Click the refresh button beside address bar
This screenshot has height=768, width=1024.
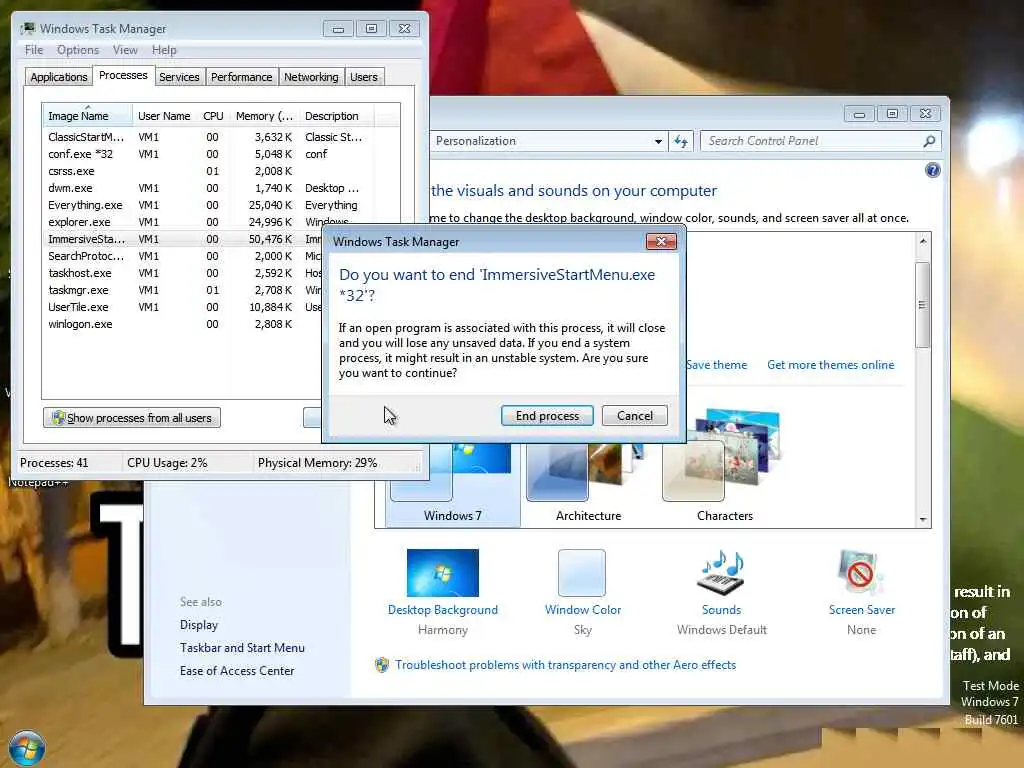click(680, 141)
